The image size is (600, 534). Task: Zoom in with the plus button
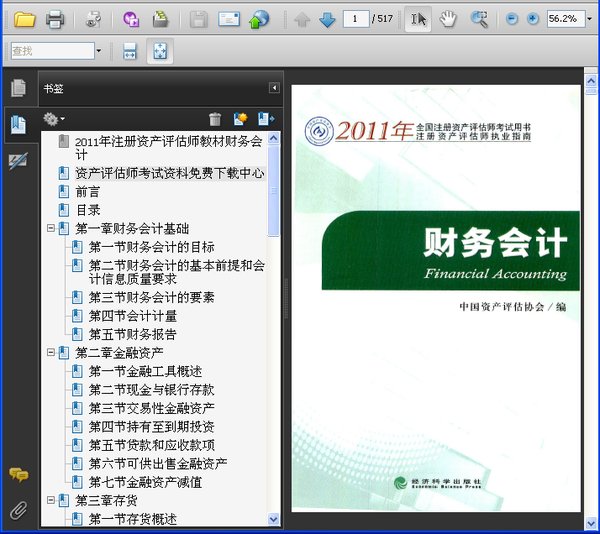pos(533,18)
